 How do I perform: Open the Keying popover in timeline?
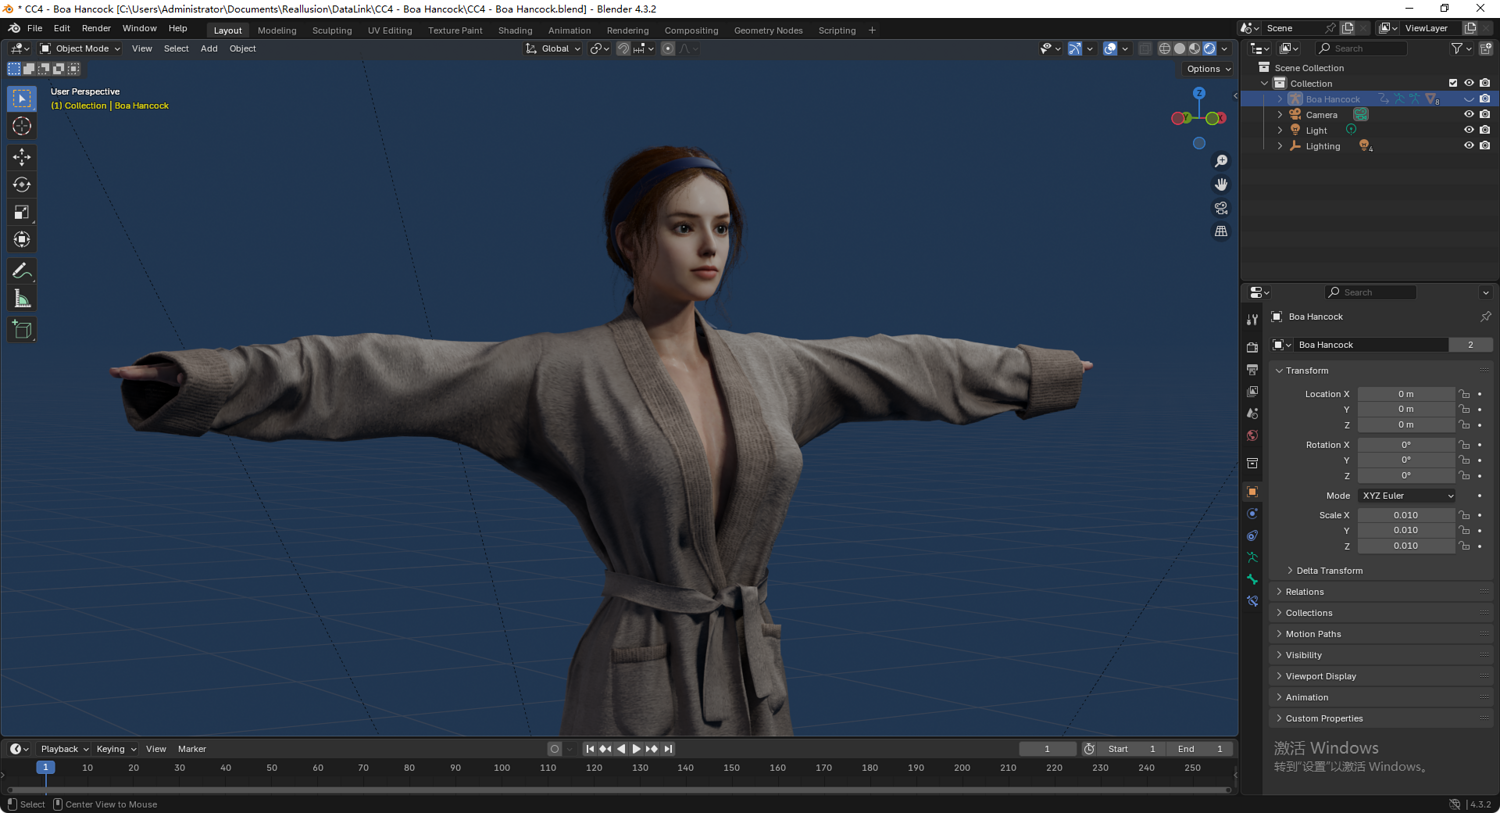click(x=116, y=749)
